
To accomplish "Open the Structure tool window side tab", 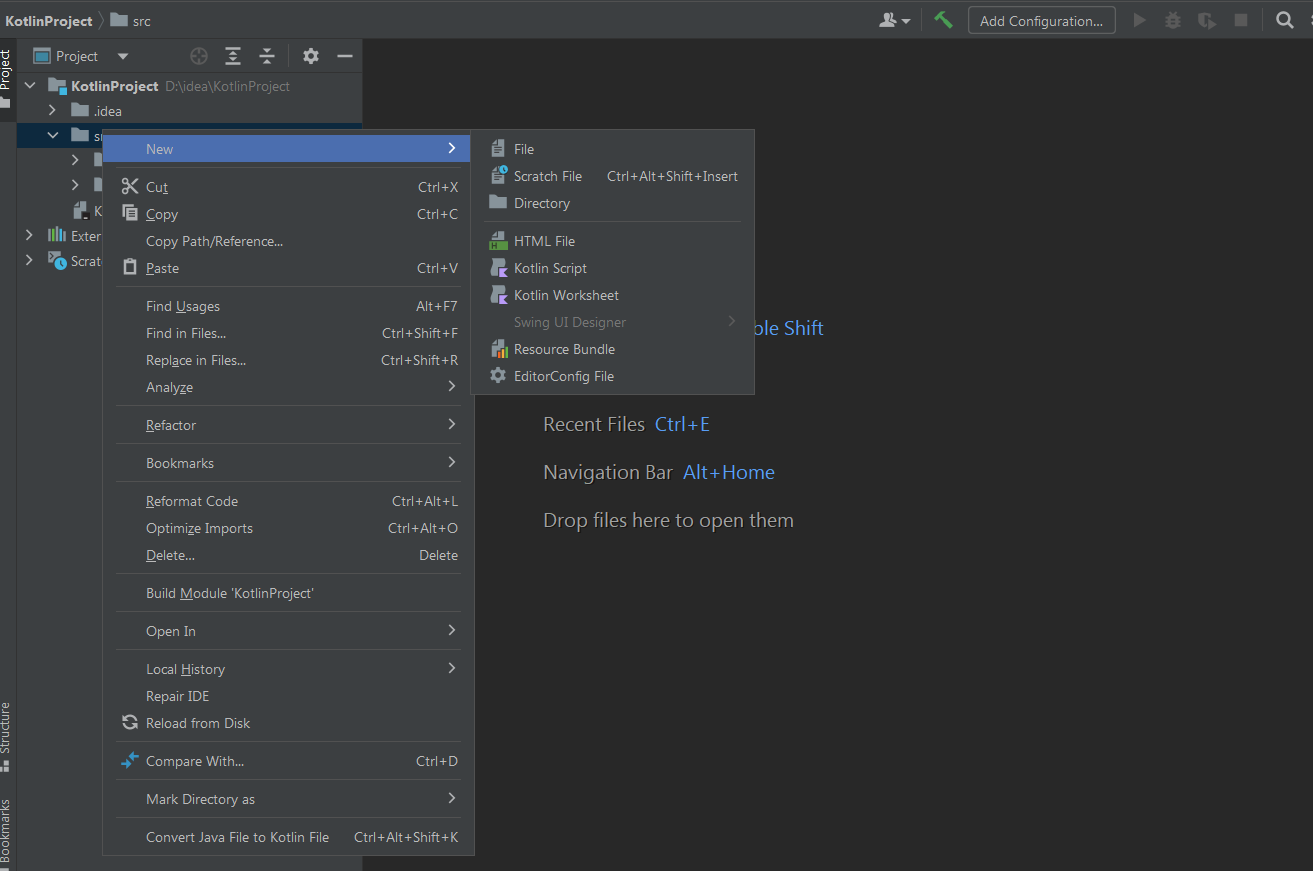I will click(x=7, y=737).
